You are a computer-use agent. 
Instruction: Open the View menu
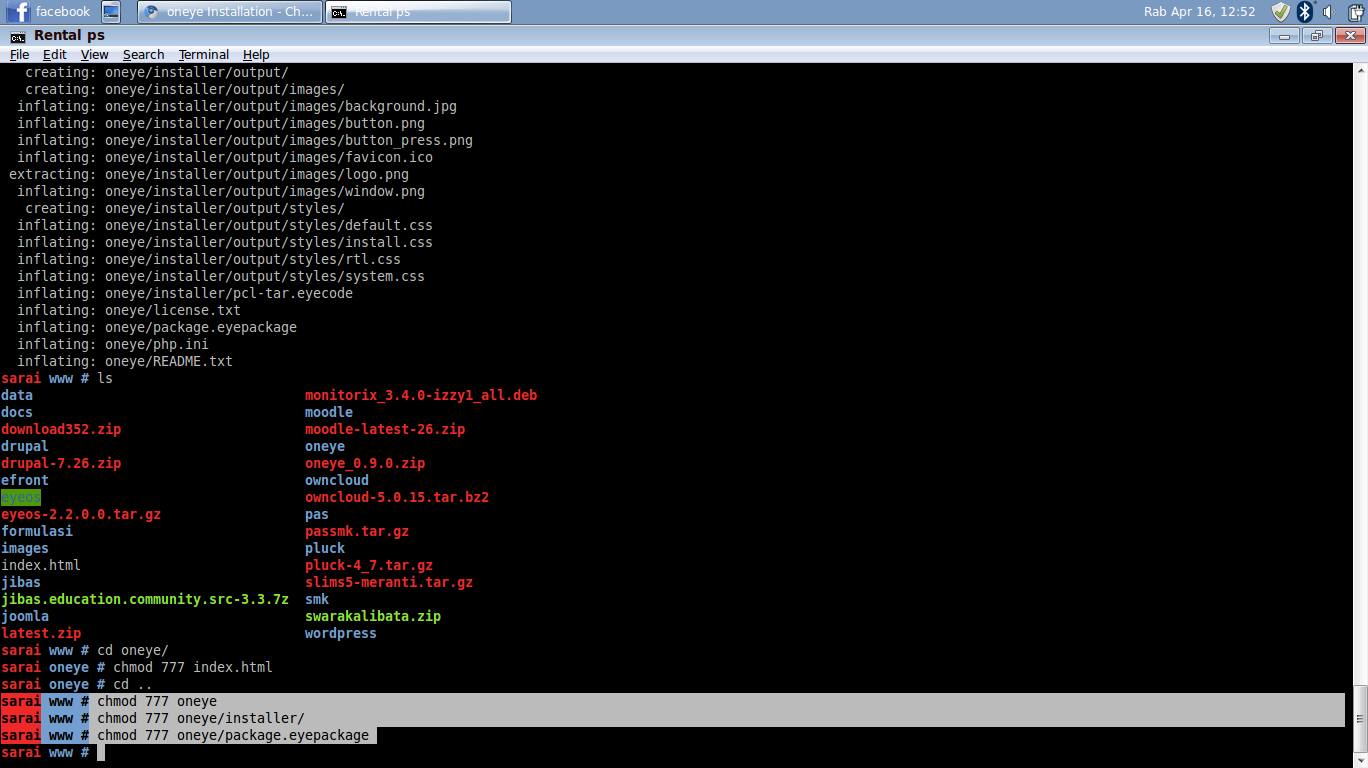tap(95, 55)
